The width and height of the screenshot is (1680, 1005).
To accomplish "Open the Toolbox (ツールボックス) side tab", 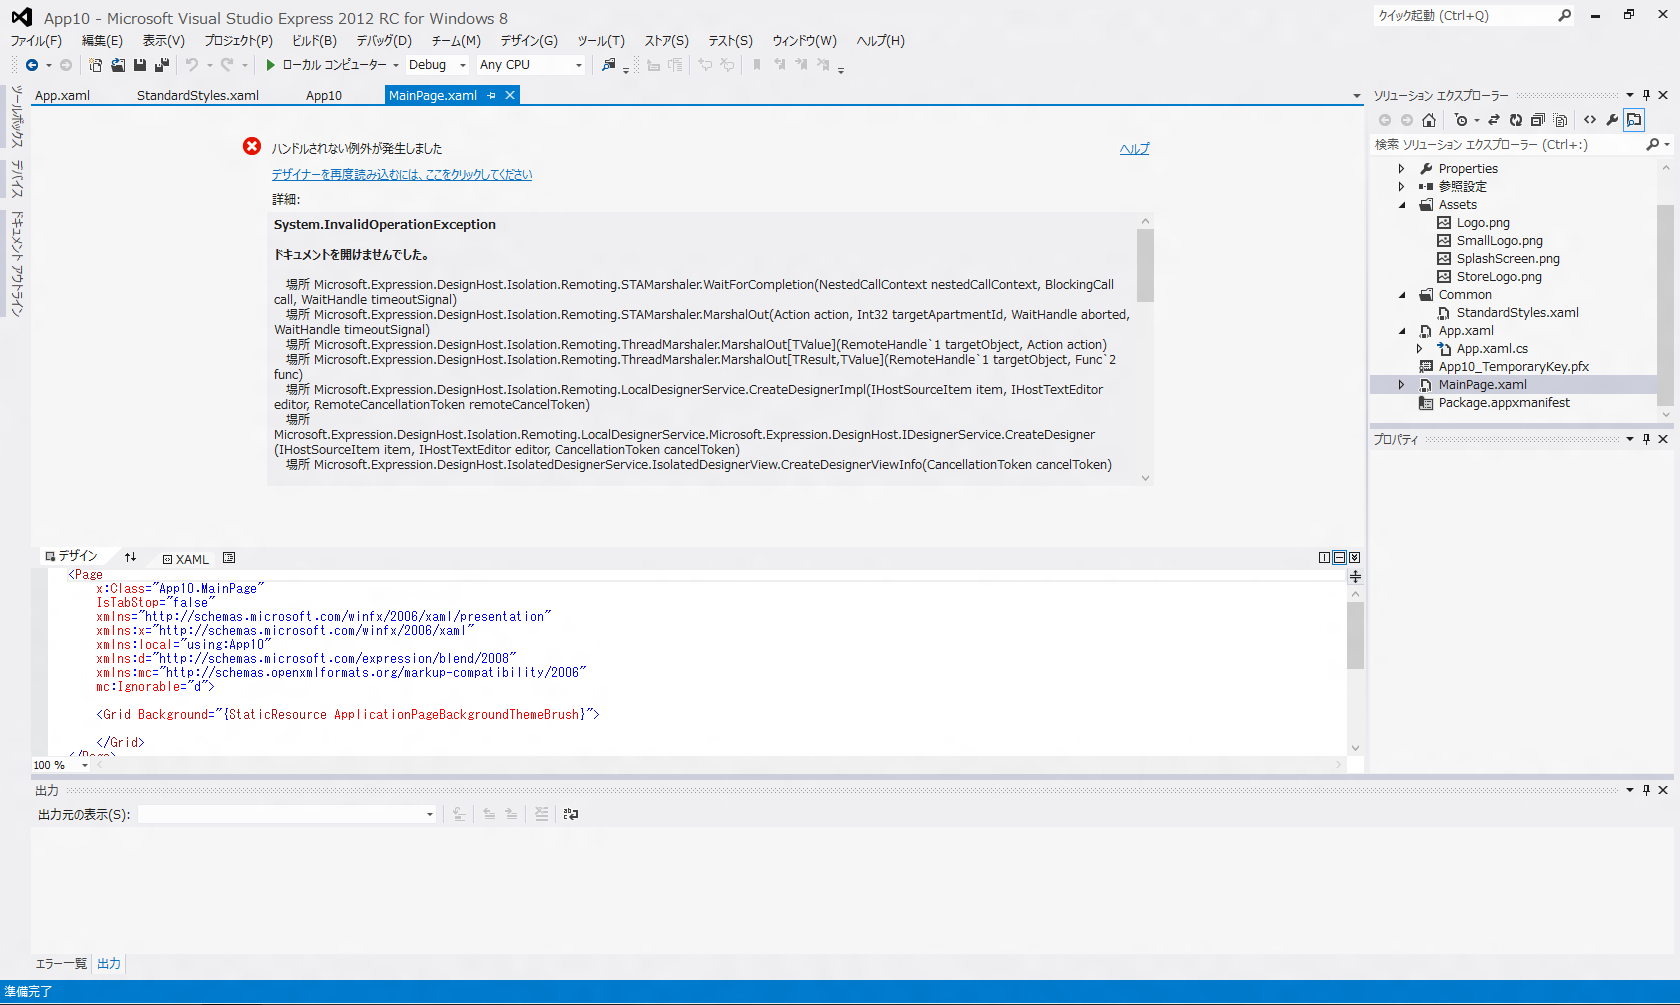I will (17, 116).
